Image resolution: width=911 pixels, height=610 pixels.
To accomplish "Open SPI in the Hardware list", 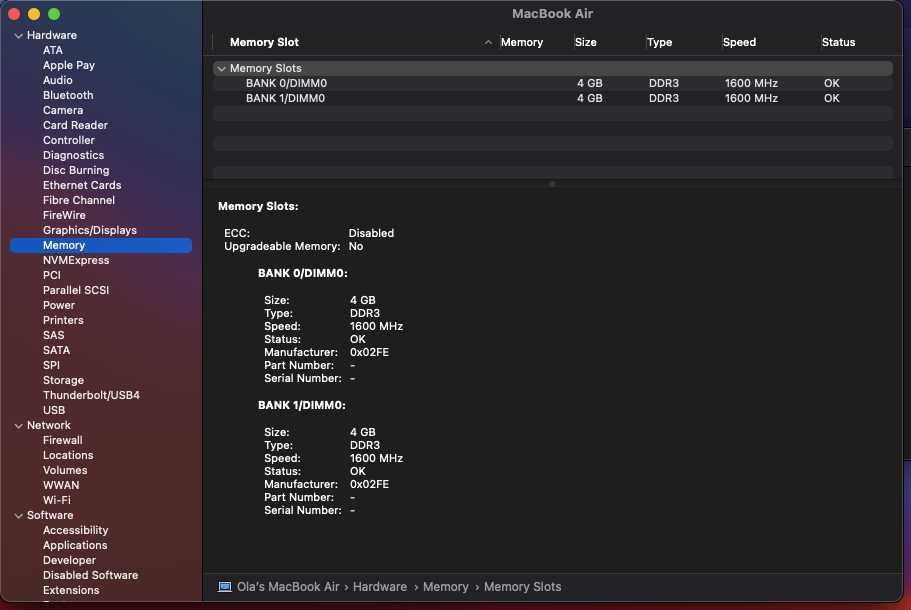I will pyautogui.click(x=51, y=365).
